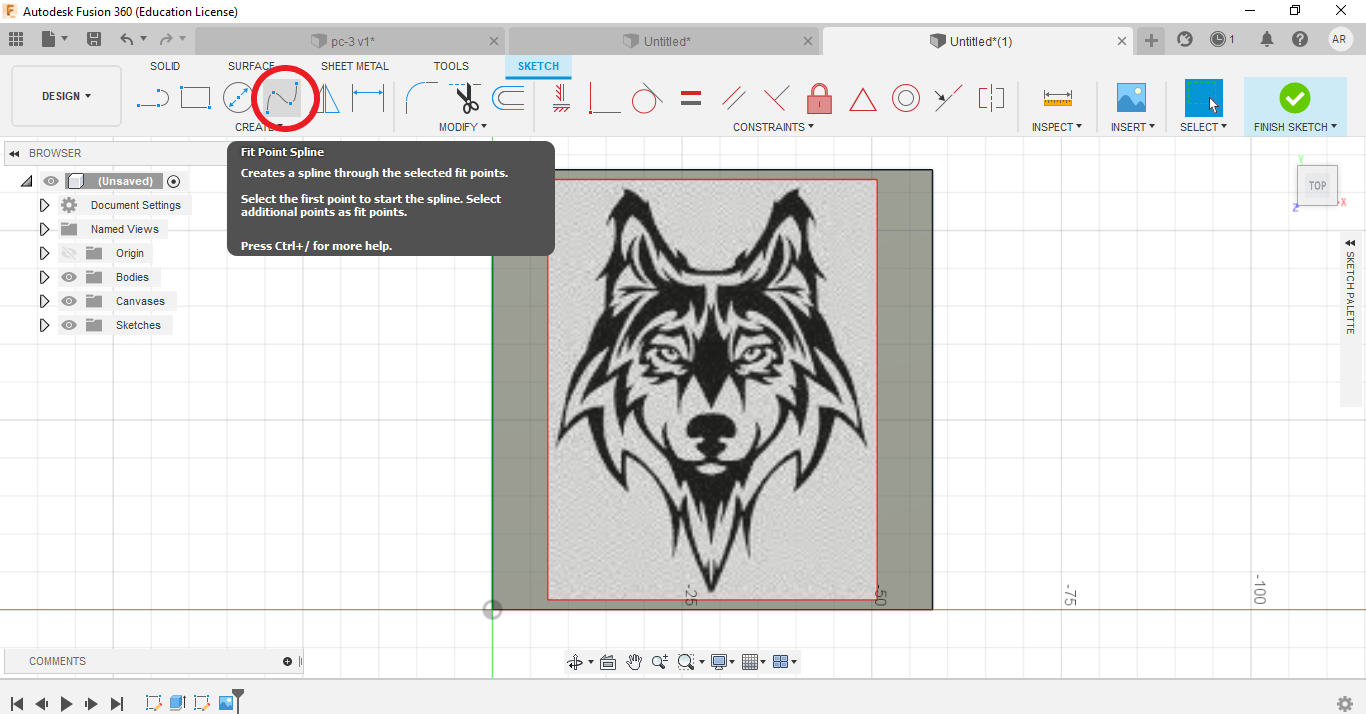Viewport: 1366px width, 714px height.
Task: Click the Sketch Dimension tool
Action: click(x=368, y=98)
